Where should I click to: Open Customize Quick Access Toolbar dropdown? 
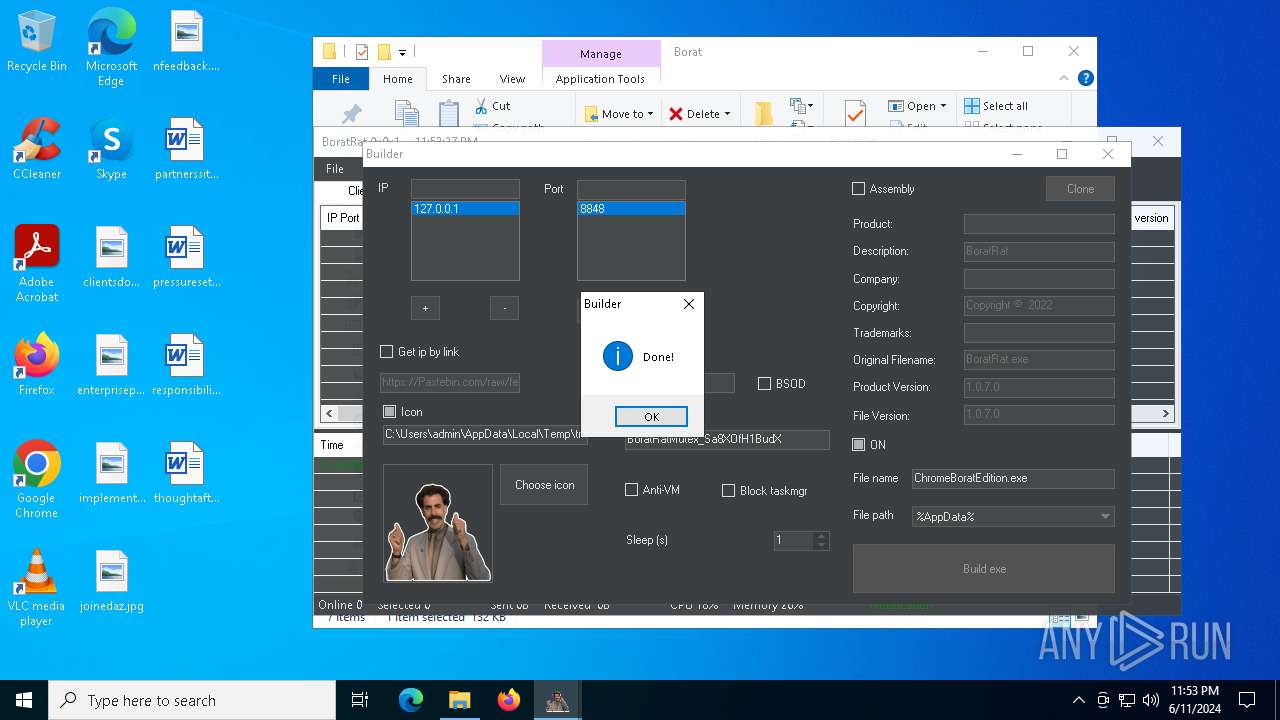click(402, 52)
